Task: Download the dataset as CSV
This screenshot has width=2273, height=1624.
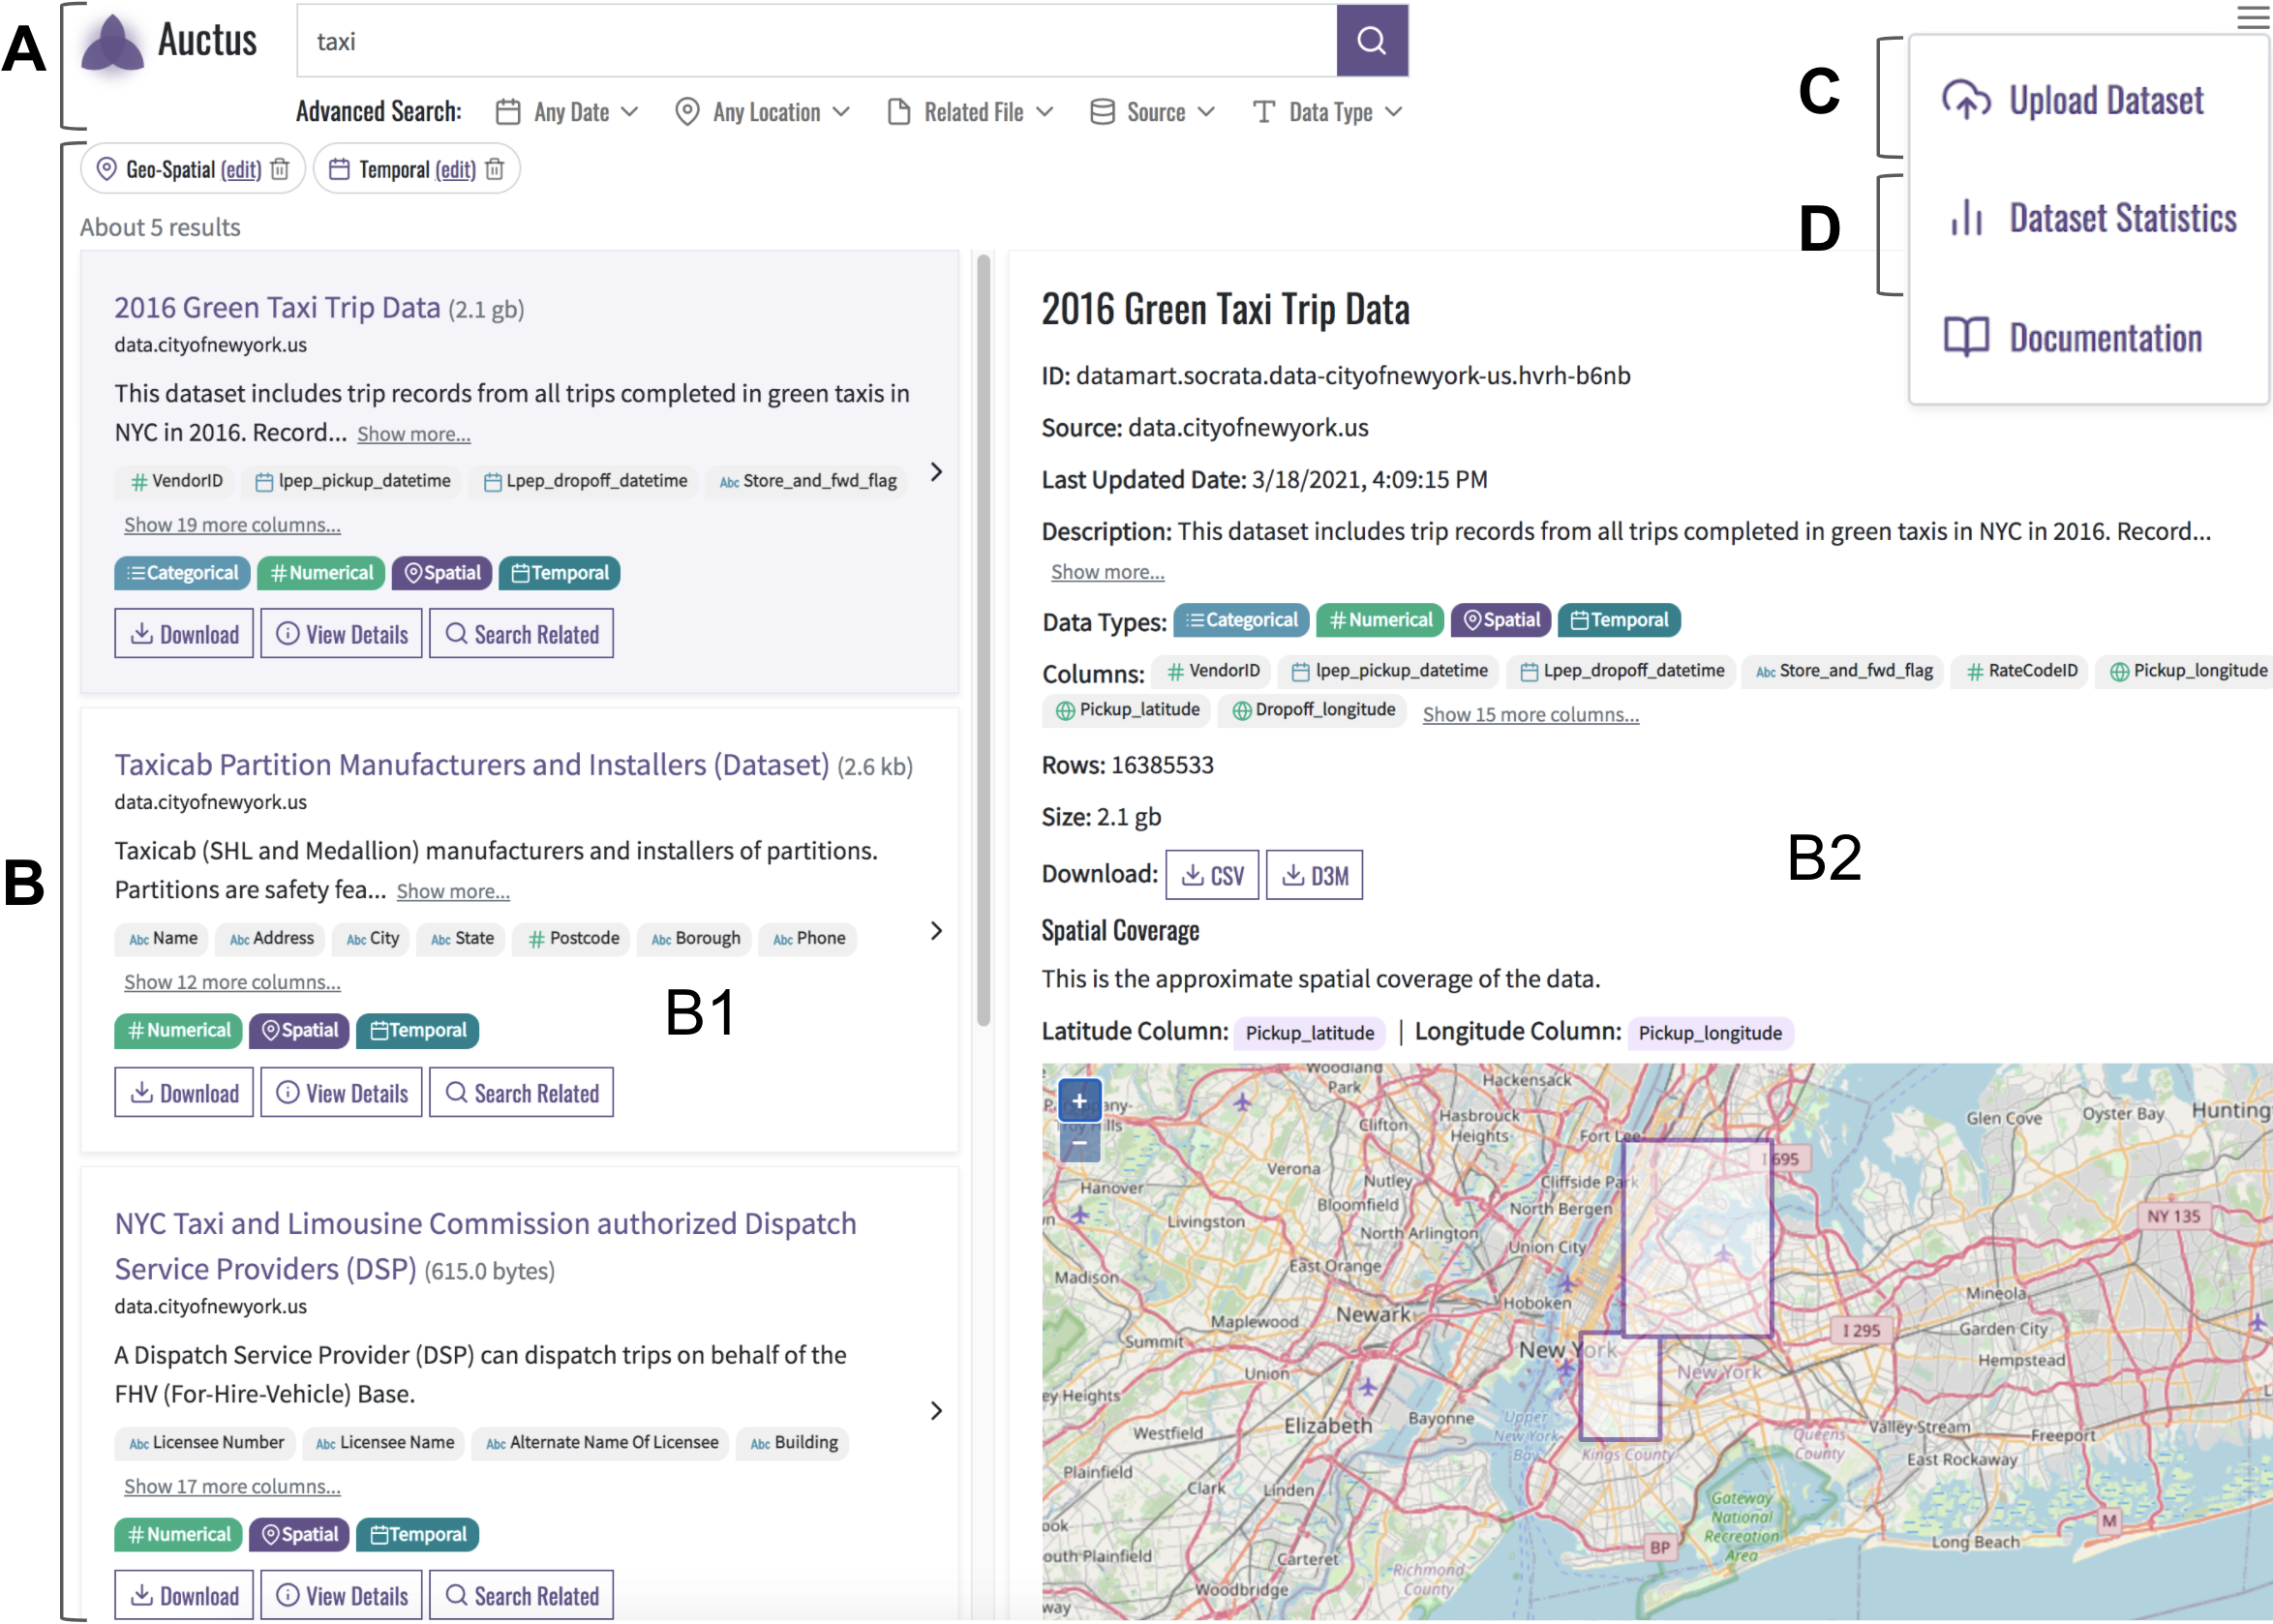Action: [x=1212, y=875]
